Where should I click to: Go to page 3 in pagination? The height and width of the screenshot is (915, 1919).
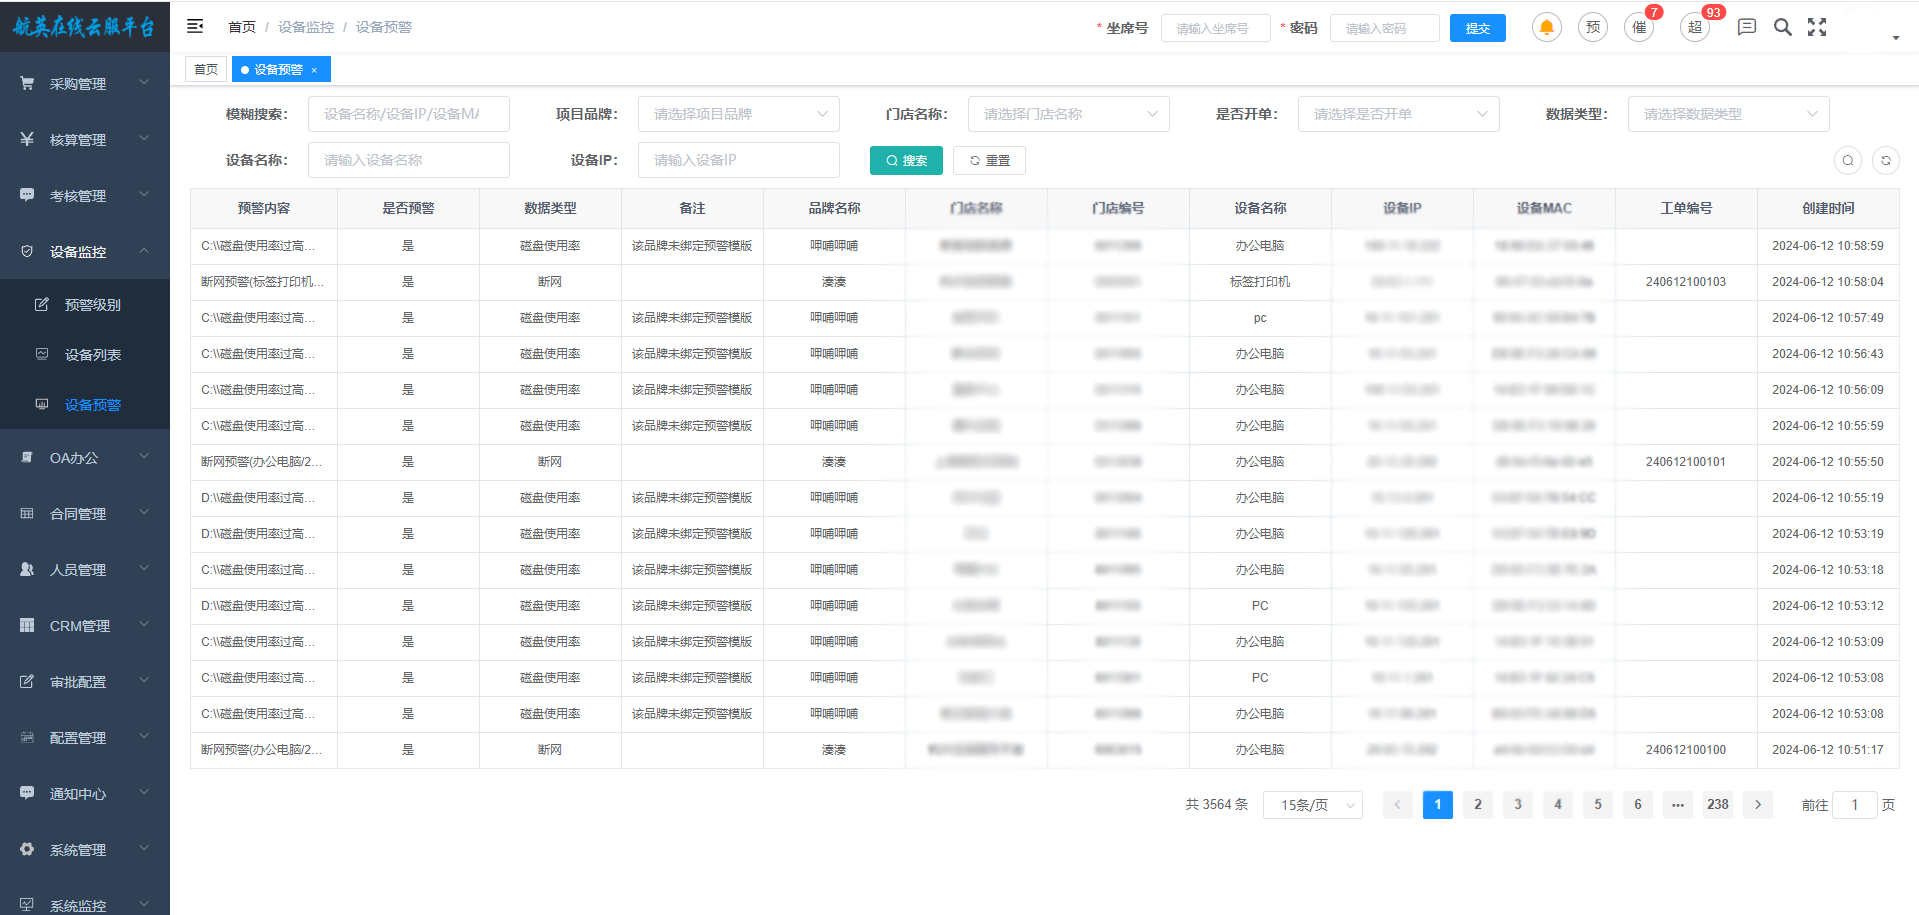[1517, 804]
